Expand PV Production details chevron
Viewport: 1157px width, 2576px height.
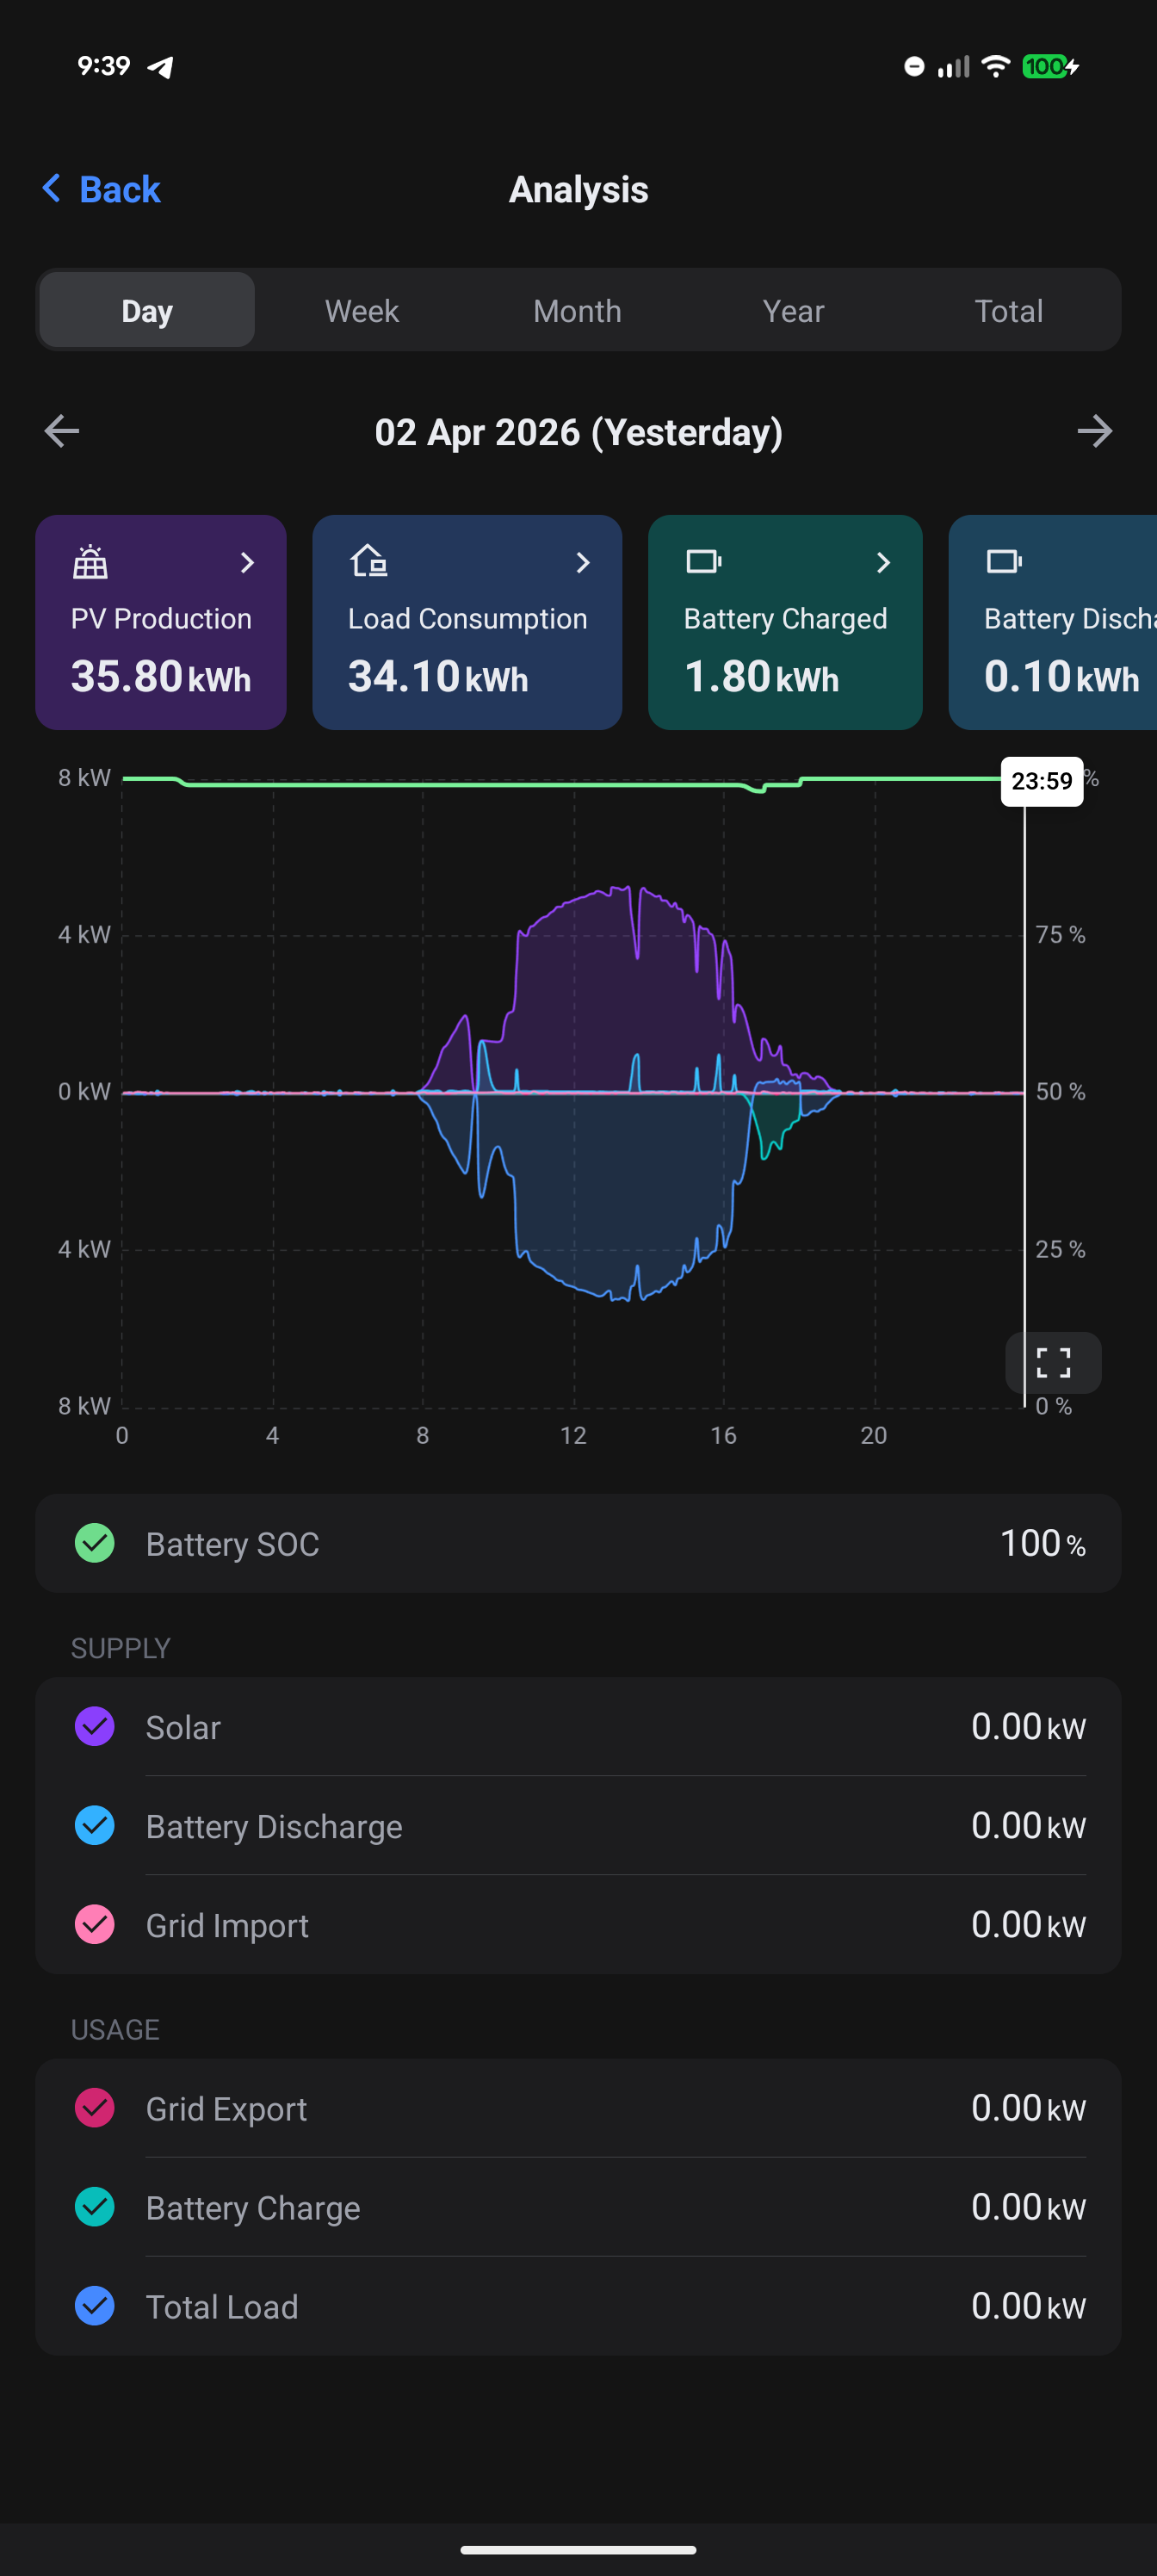[247, 563]
